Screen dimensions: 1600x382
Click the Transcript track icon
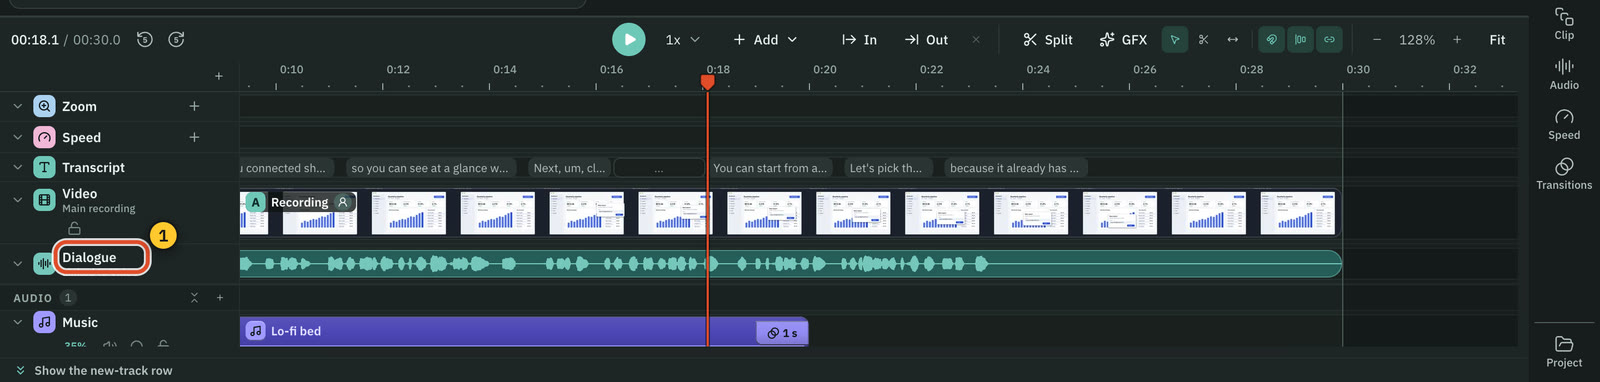[44, 167]
